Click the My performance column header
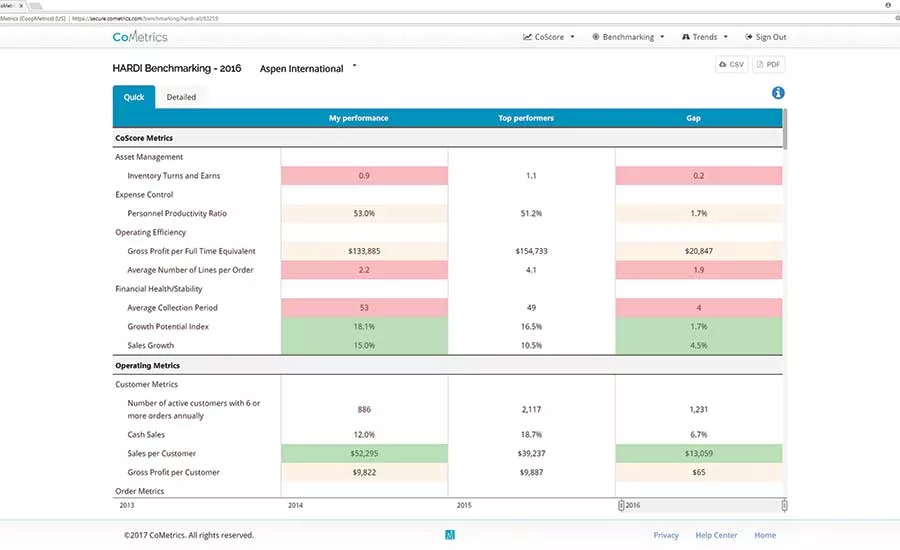 point(359,118)
